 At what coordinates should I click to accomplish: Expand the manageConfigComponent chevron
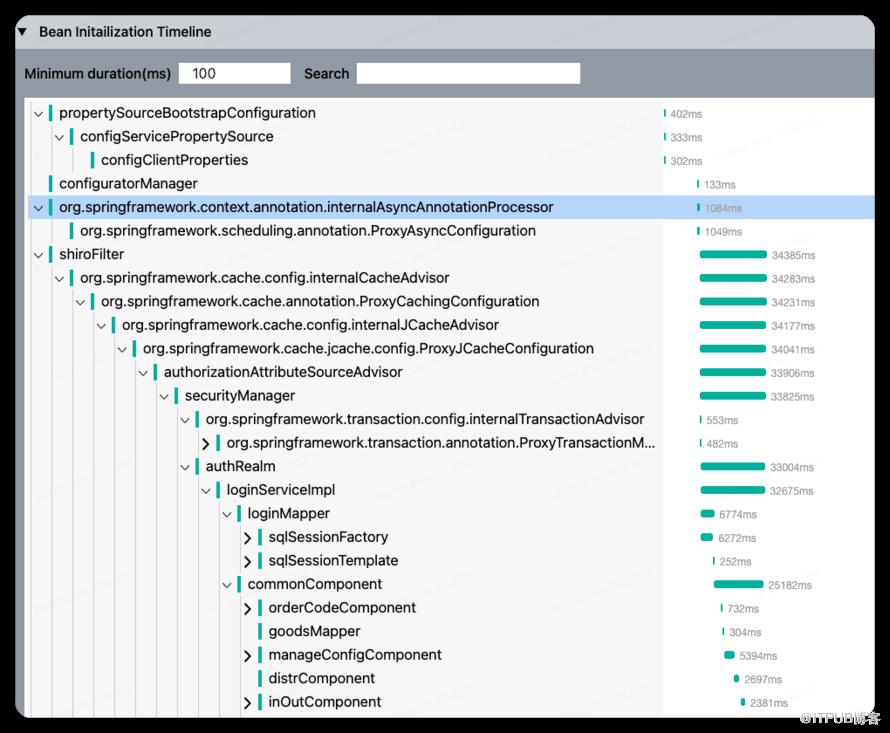coord(247,656)
